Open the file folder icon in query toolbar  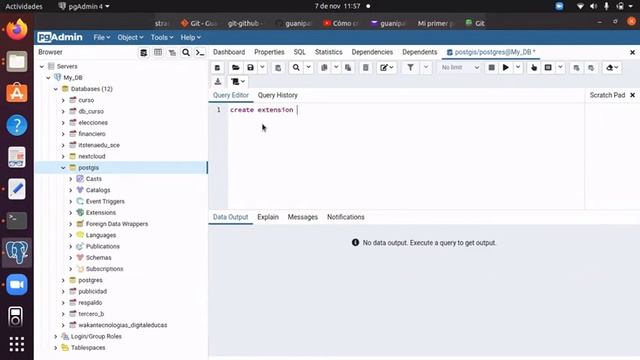(x=236, y=68)
